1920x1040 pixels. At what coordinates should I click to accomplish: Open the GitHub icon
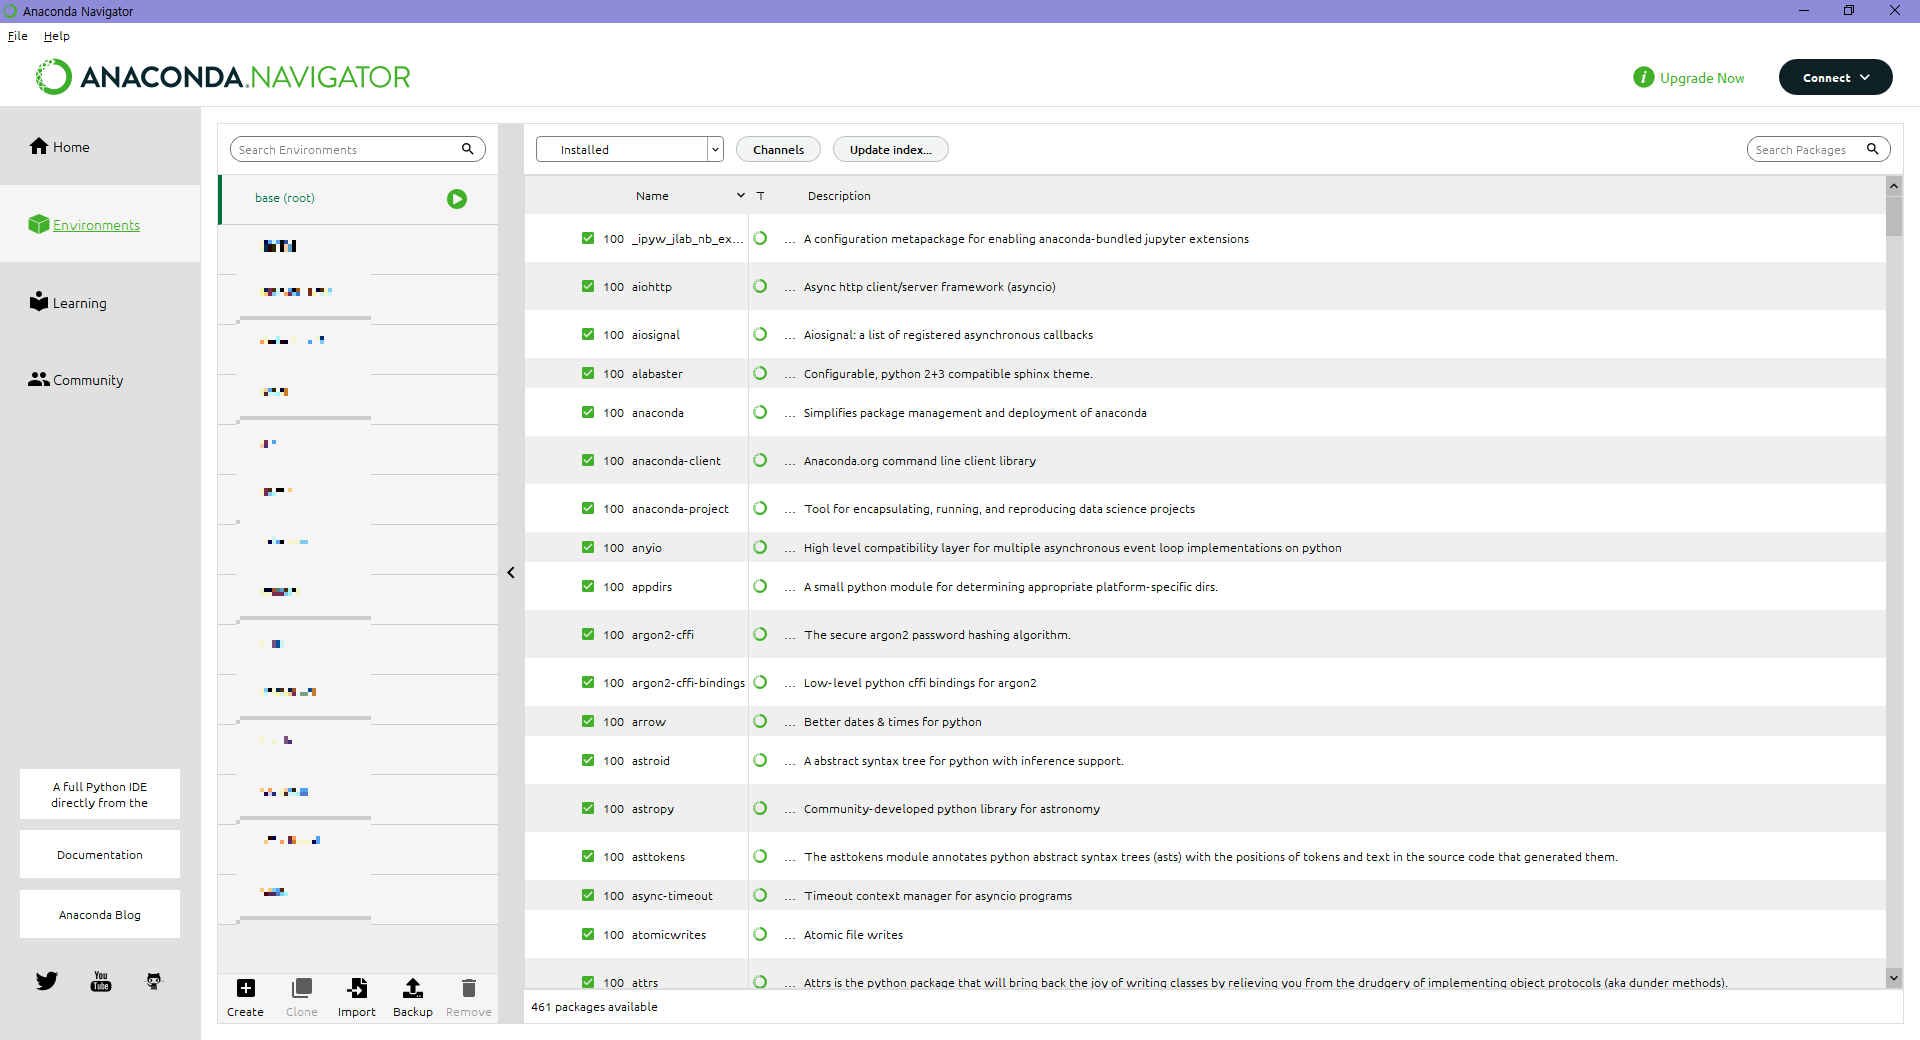153,981
